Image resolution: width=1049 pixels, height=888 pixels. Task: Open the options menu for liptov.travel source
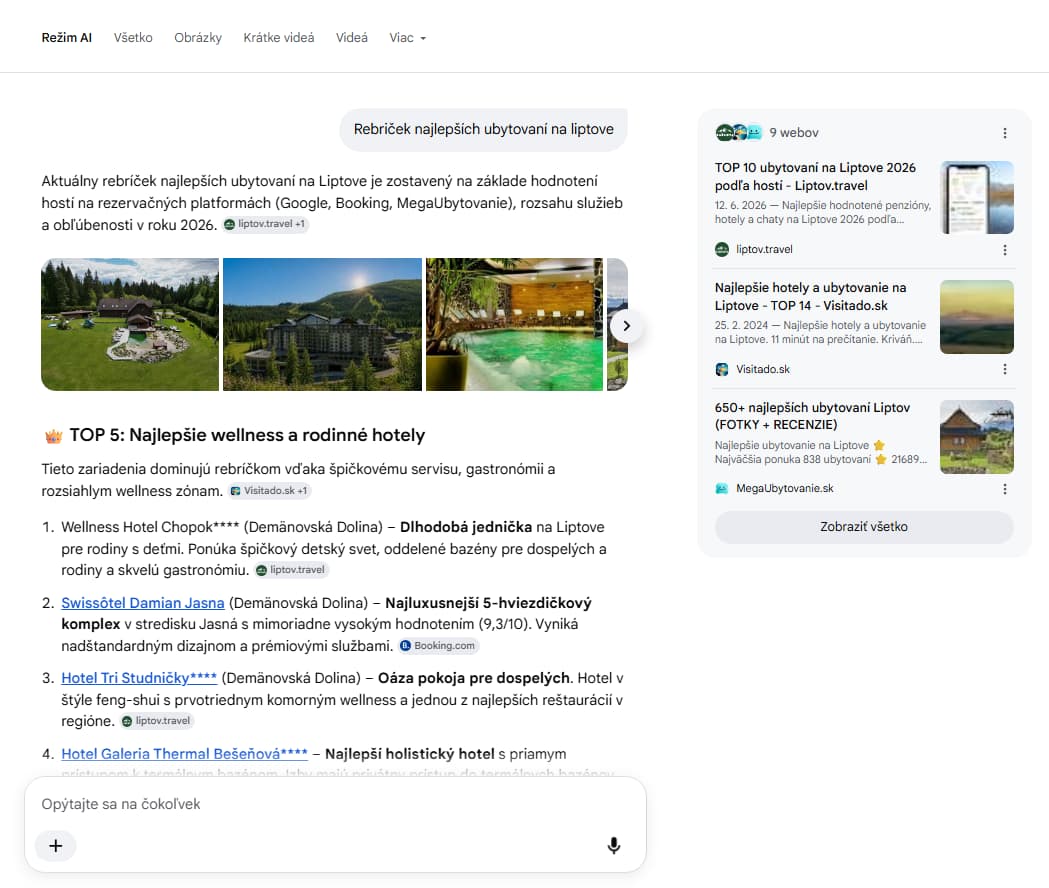click(1004, 250)
